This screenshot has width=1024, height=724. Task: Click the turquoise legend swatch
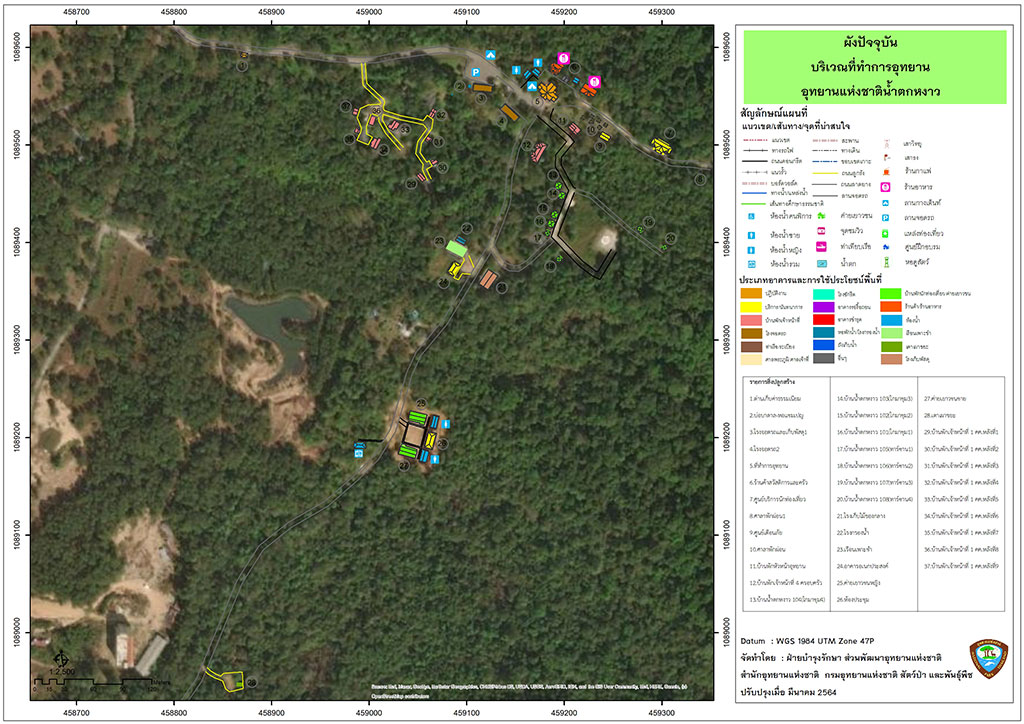[x=824, y=294]
